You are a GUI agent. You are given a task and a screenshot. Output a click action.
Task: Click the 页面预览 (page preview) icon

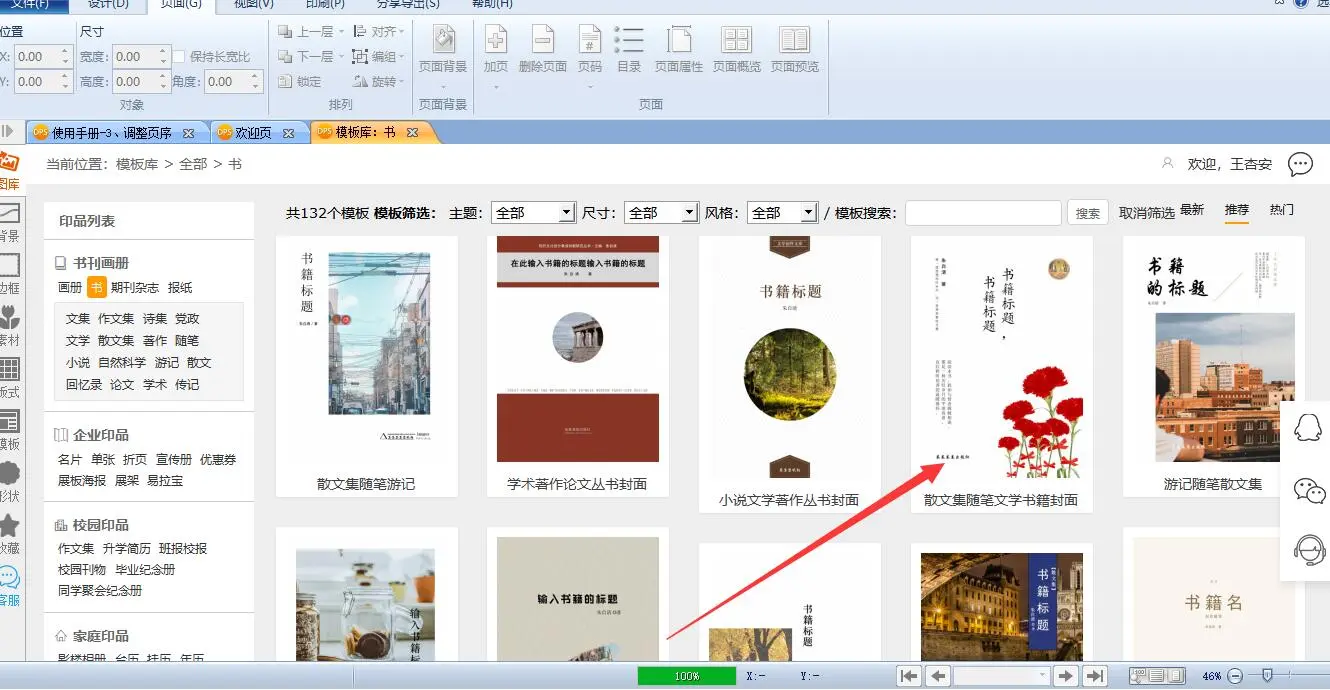tap(794, 41)
